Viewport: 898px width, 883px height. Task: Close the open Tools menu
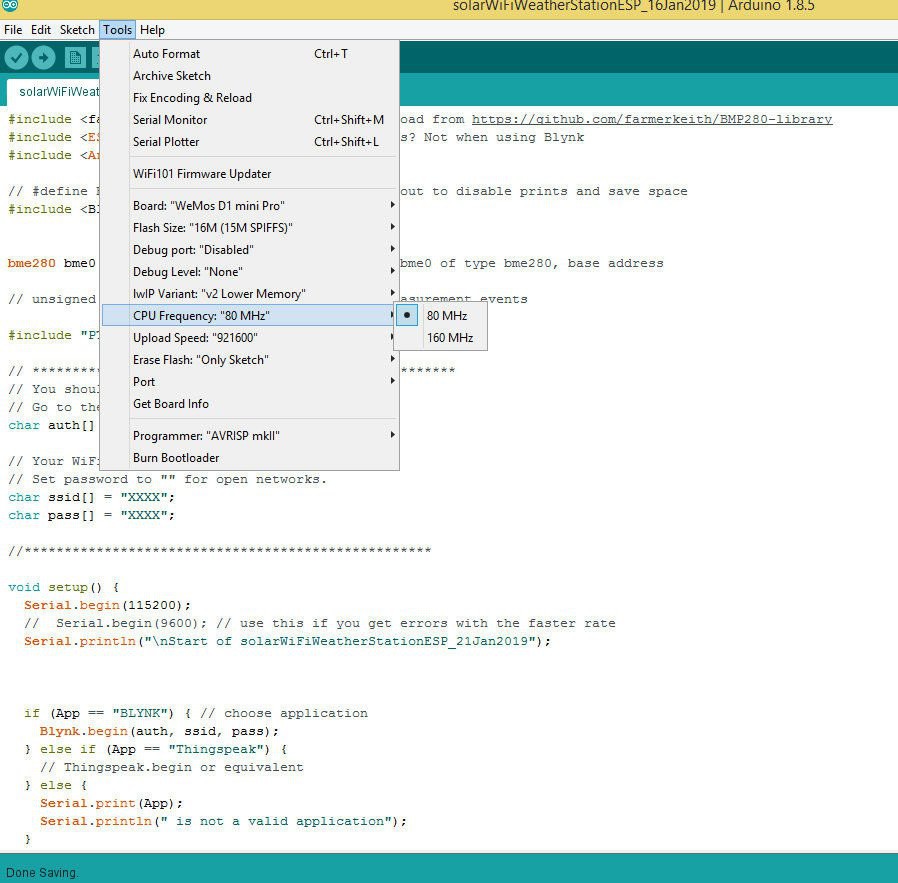click(117, 30)
